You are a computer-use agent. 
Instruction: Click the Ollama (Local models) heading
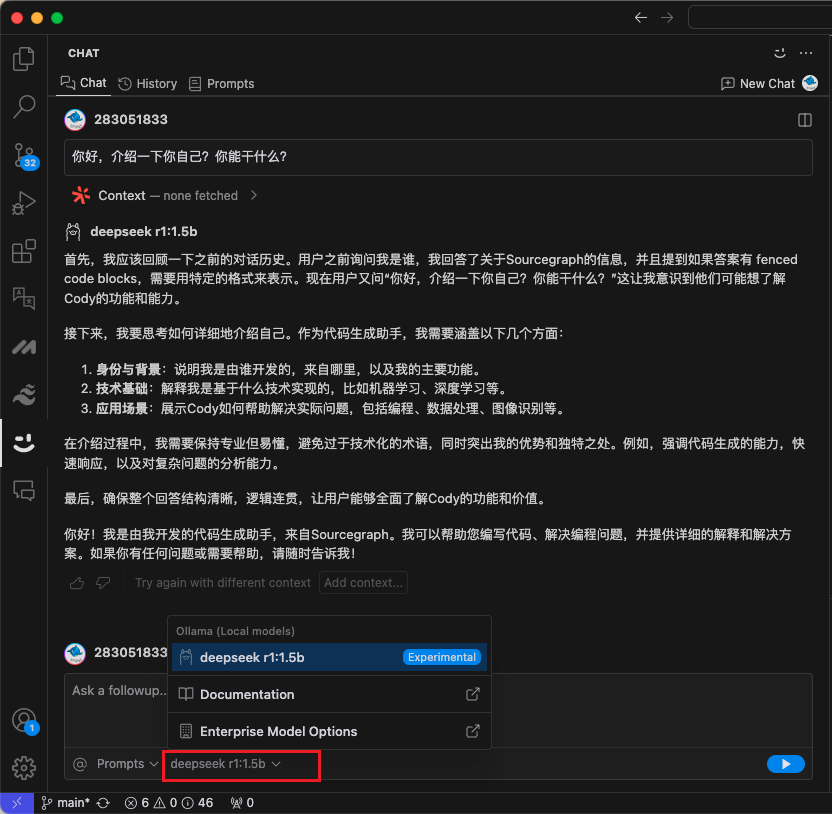tap(235, 631)
